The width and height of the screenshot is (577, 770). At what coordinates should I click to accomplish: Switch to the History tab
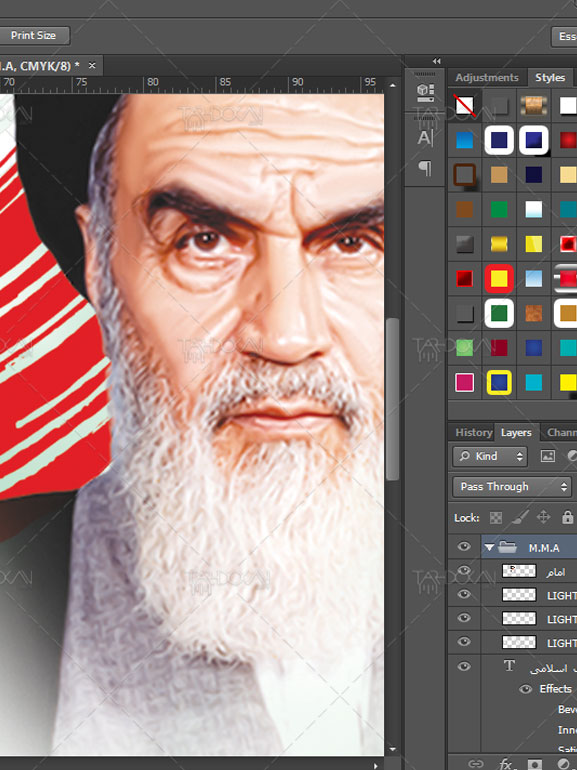point(473,433)
